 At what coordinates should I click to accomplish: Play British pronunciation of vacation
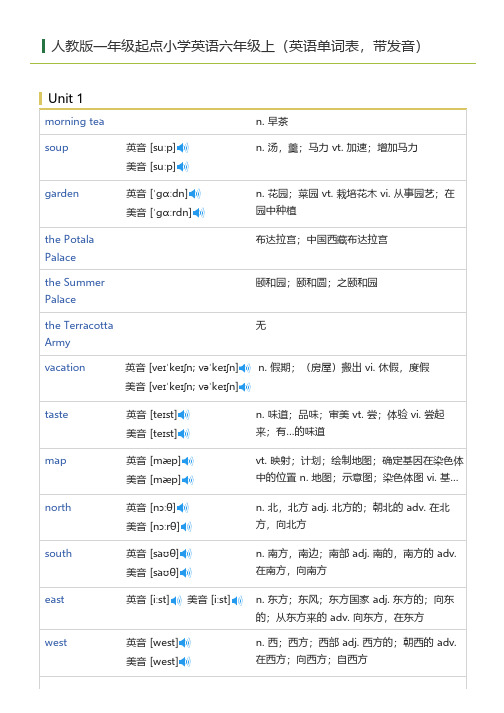(245, 368)
